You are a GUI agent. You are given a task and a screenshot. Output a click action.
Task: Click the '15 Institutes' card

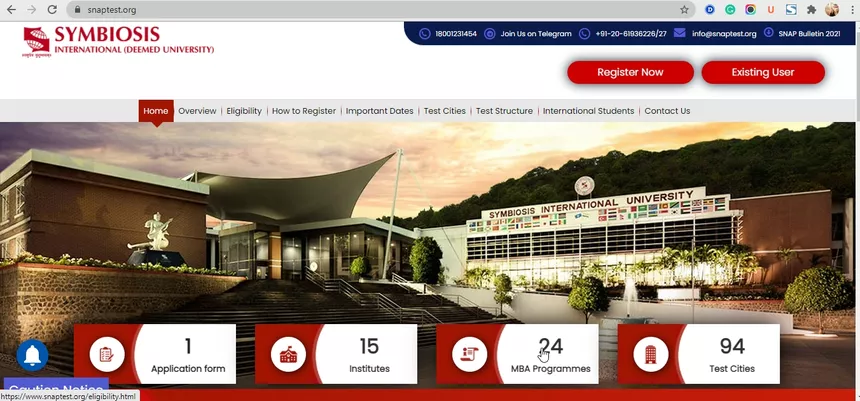point(336,354)
